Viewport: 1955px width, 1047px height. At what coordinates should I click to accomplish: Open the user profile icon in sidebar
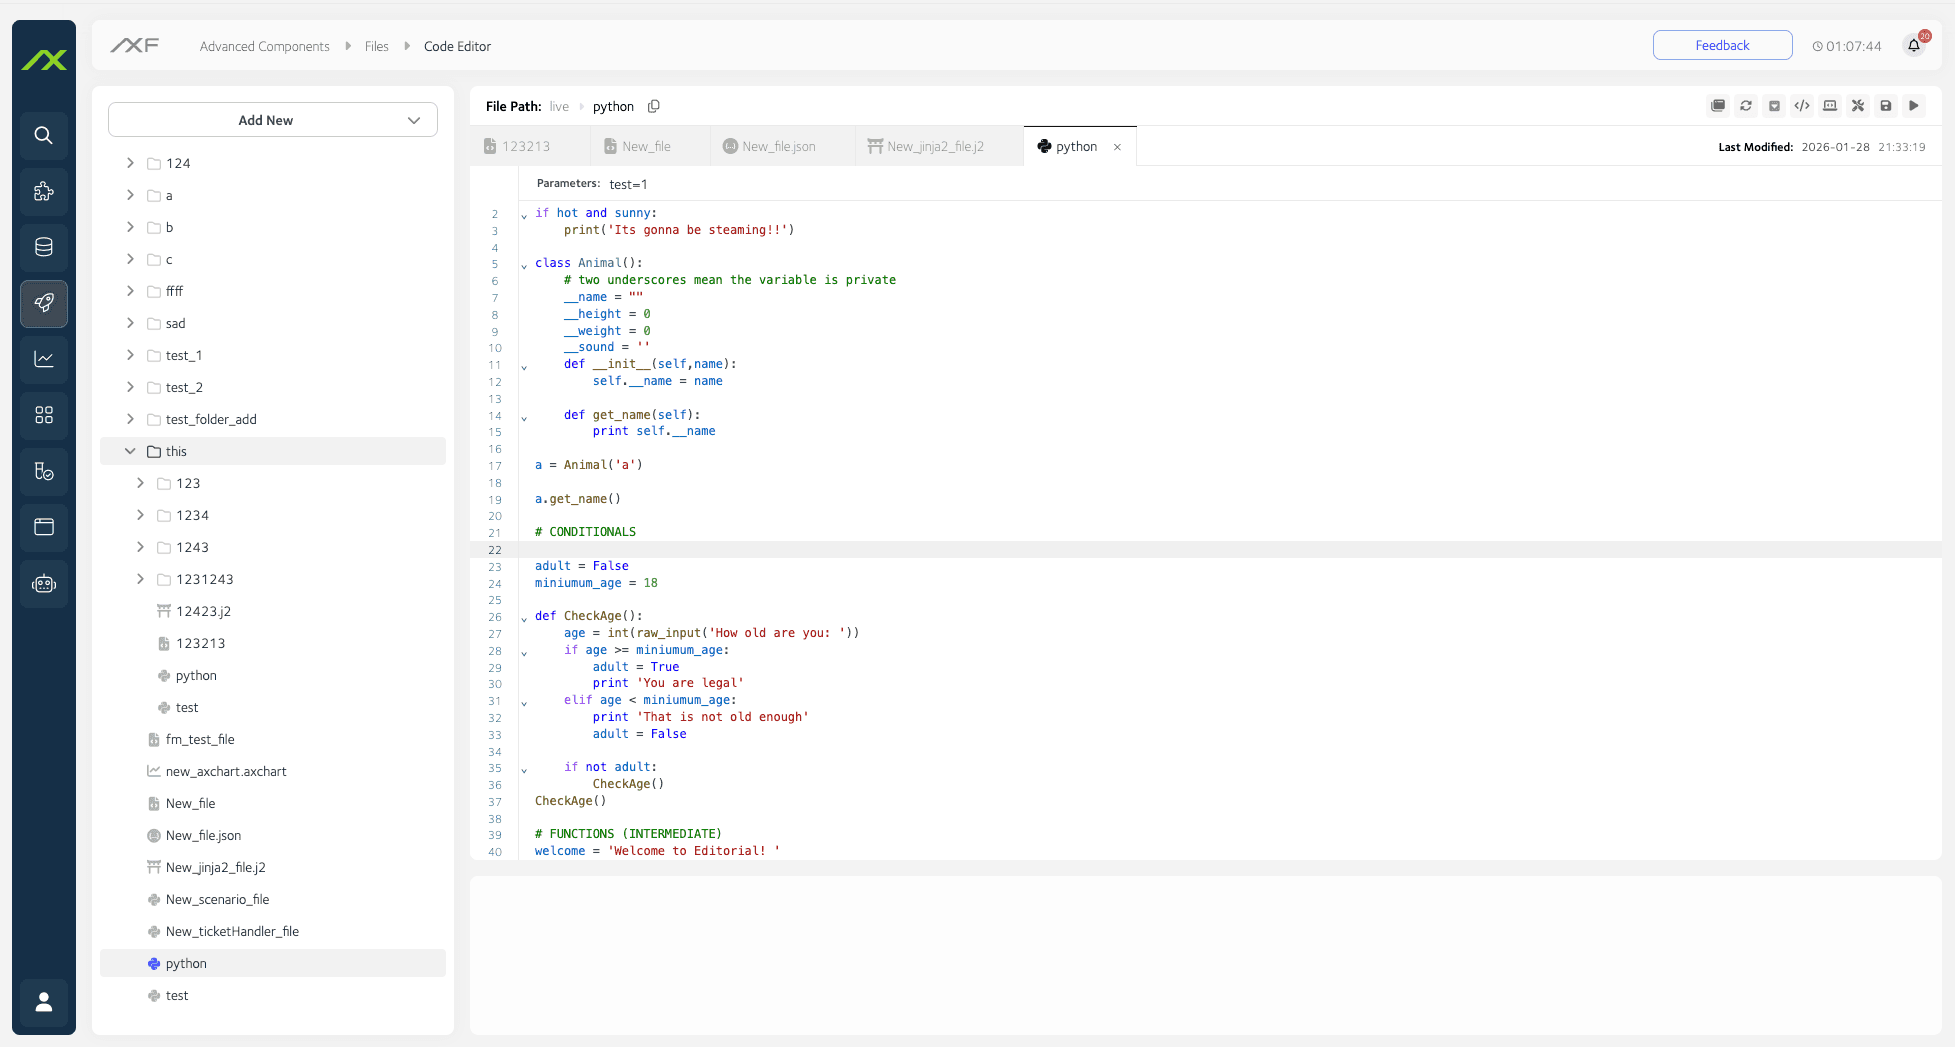(x=44, y=1002)
